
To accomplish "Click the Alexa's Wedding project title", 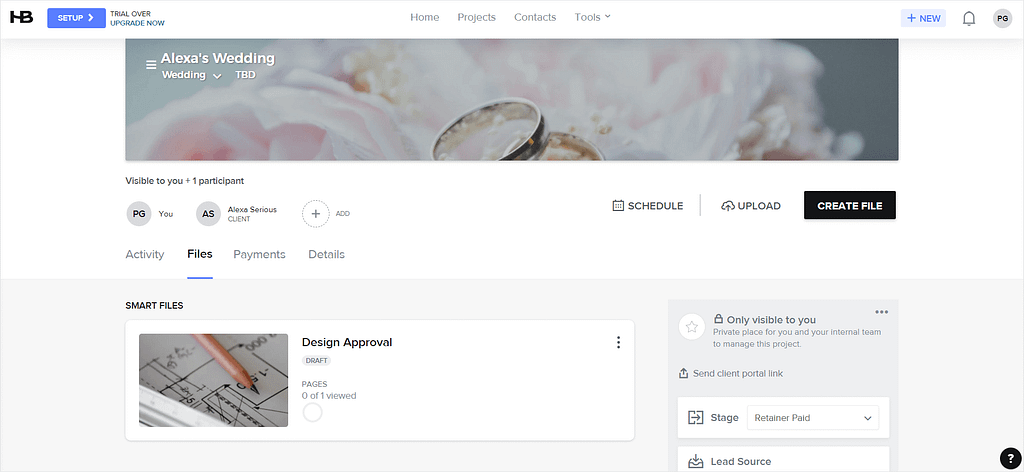I will coord(217,58).
